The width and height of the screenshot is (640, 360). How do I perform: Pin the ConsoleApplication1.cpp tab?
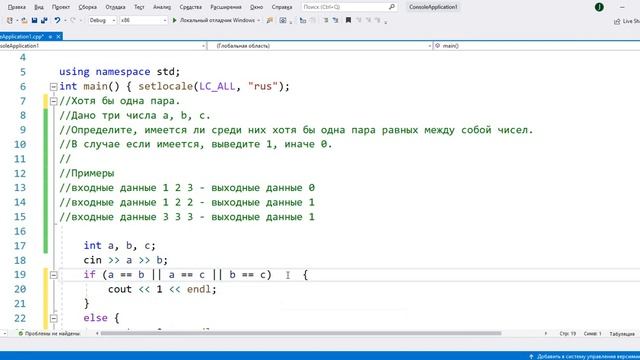tap(51, 36)
